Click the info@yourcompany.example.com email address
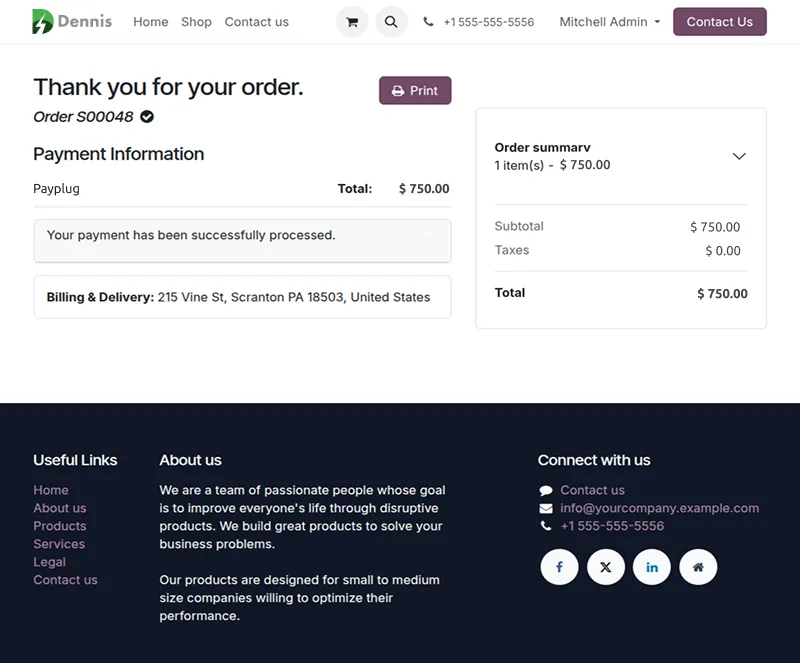800x663 pixels. click(x=659, y=508)
